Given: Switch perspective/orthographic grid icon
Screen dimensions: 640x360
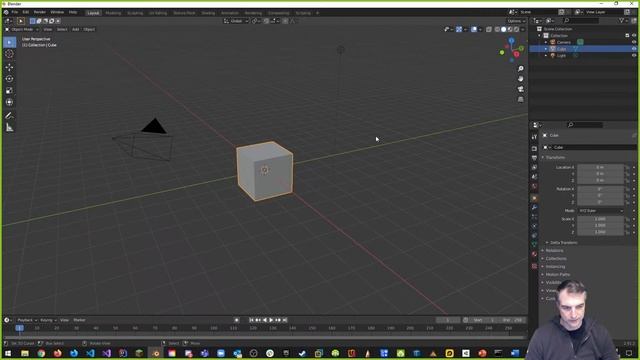Looking at the screenshot, I should (520, 99).
